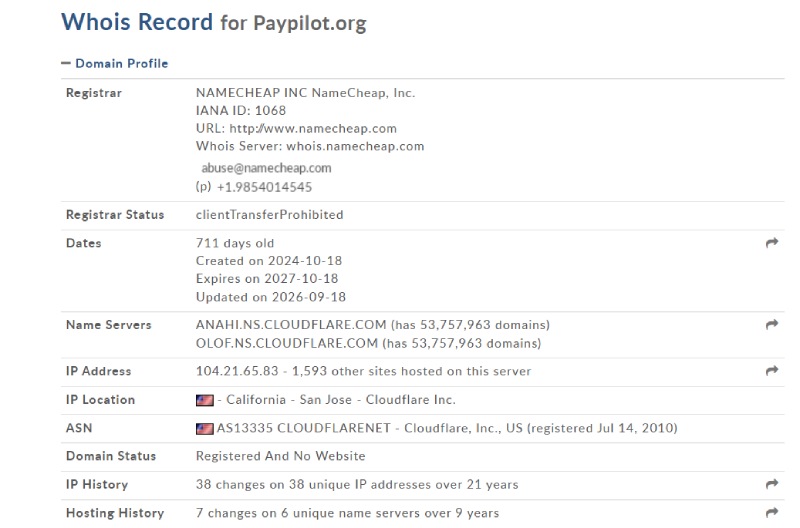Click '7 changes on 6 unique name servers'

click(x=316, y=513)
